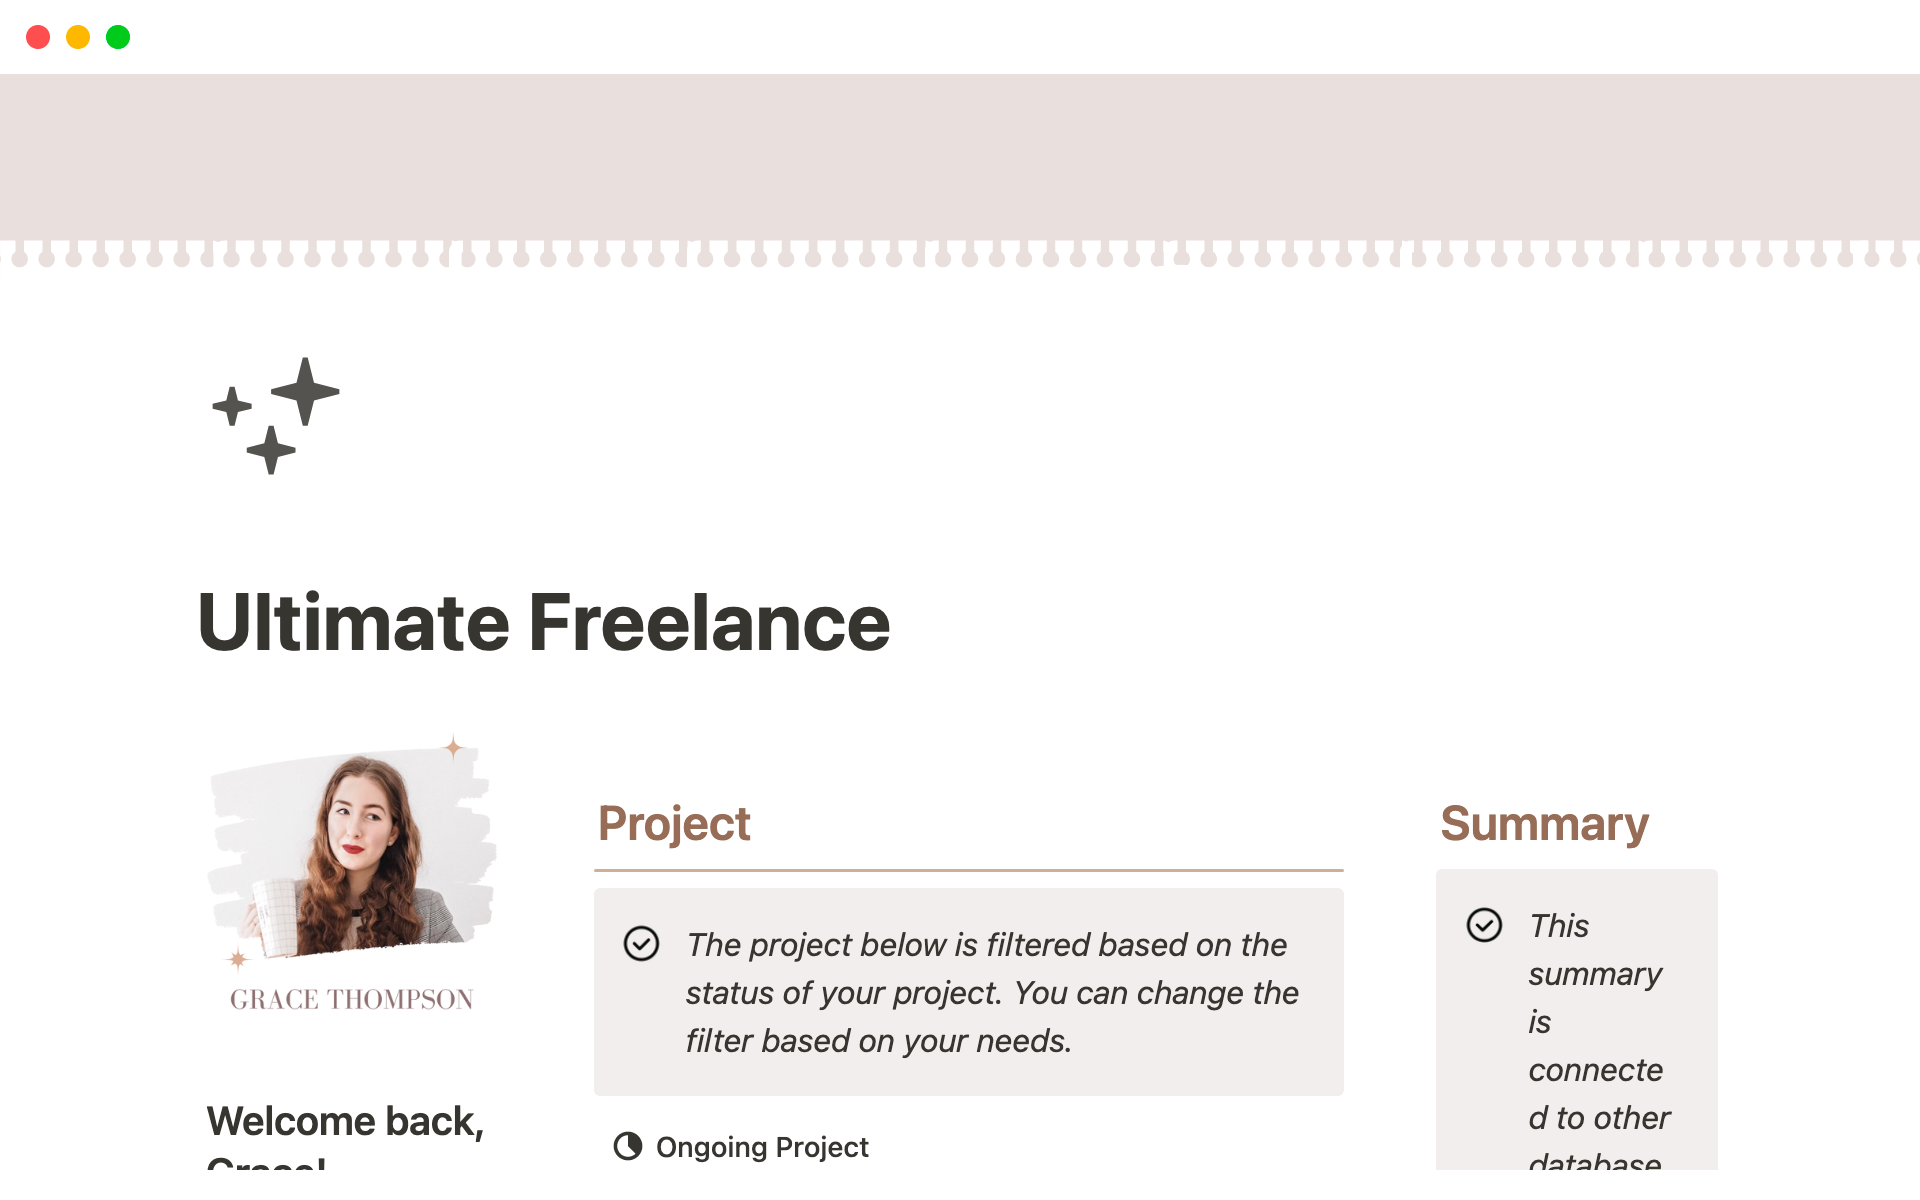1920x1200 pixels.
Task: Maximize the window with the green button
Action: point(118,37)
